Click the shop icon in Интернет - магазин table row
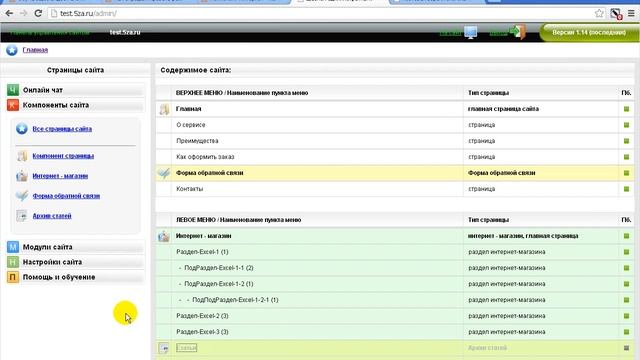This screenshot has height=360, width=640. pyautogui.click(x=164, y=236)
